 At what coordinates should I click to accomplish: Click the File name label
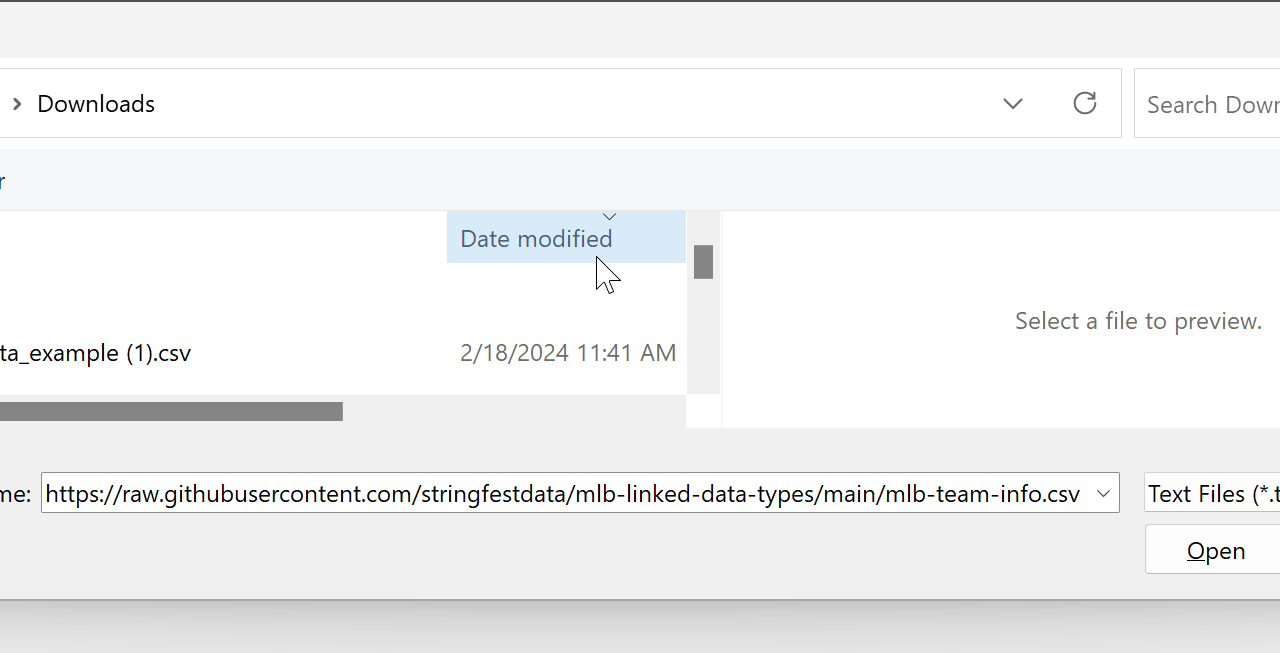pos(17,494)
